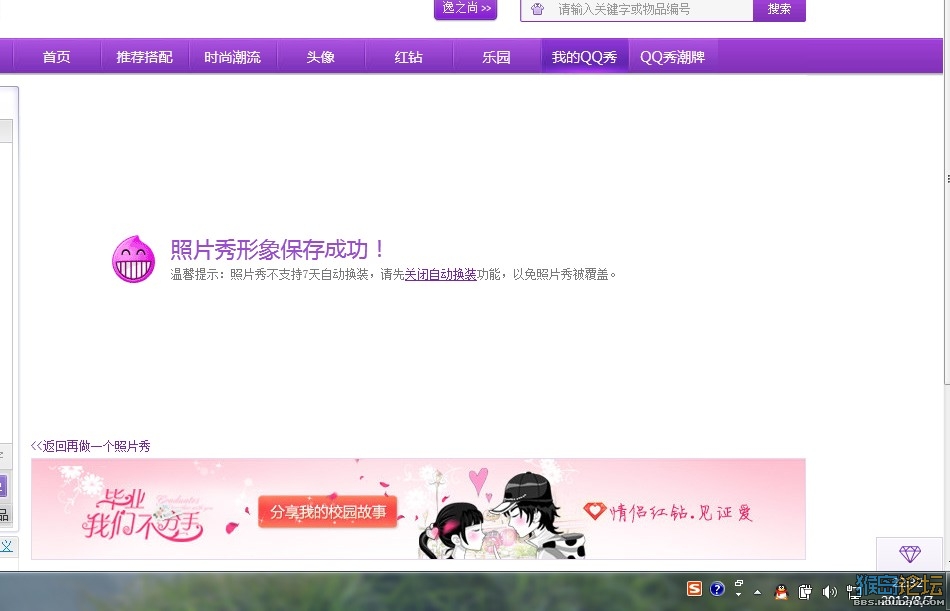This screenshot has height=611, width=950.
Task: Click the 逸之尚 >> button
Action: click(465, 8)
